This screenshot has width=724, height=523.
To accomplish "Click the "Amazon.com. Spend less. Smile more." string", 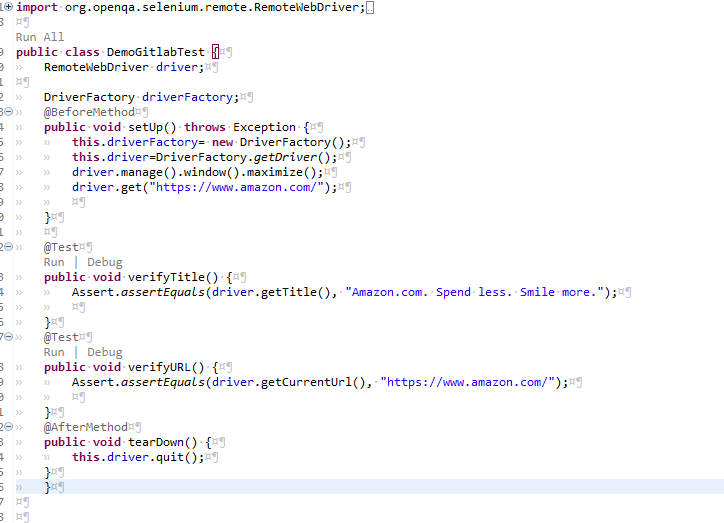I will (475, 292).
